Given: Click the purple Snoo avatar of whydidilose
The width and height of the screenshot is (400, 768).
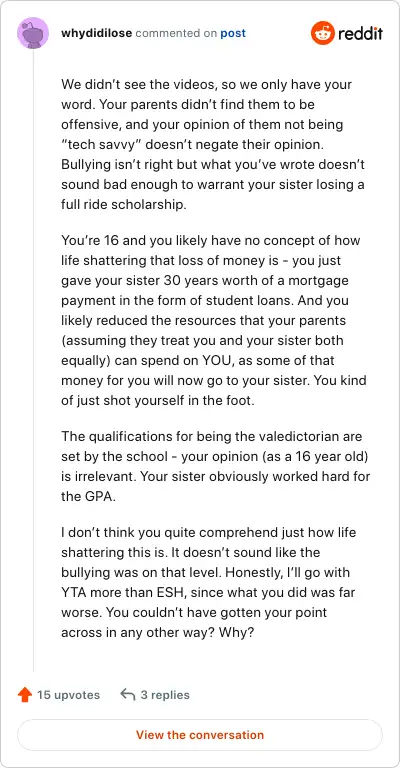Looking at the screenshot, I should tap(33, 33).
